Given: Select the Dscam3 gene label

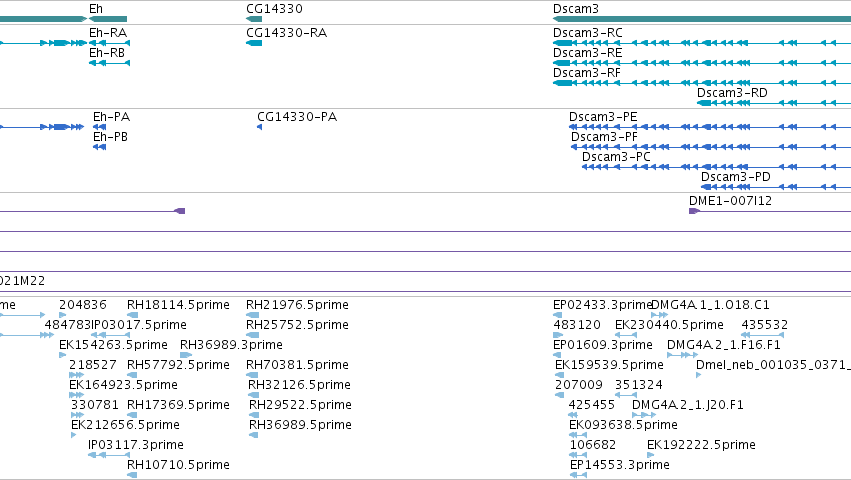Looking at the screenshot, I should (x=575, y=9).
